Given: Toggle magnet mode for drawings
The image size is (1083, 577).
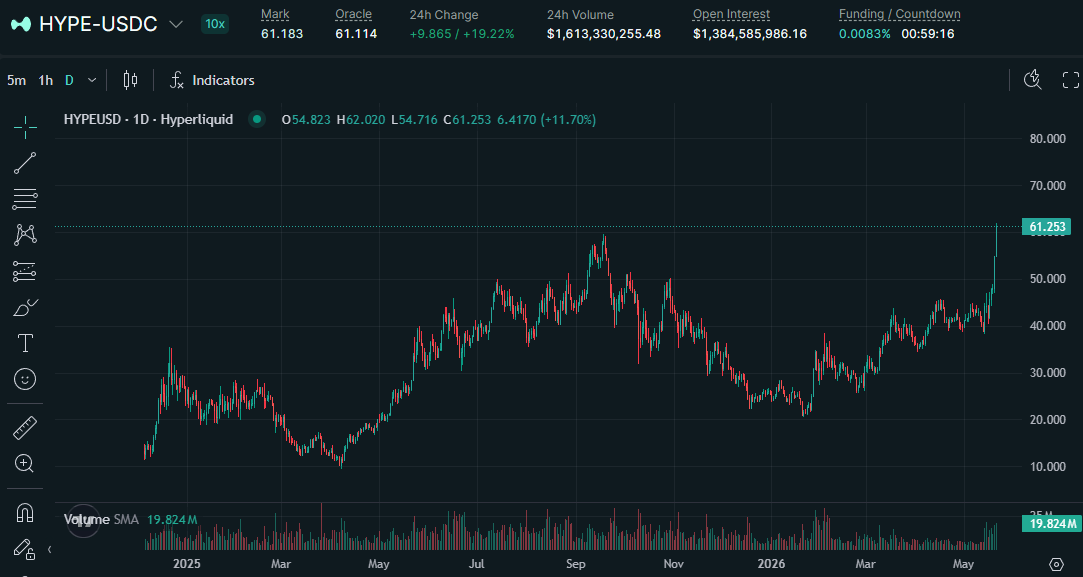Looking at the screenshot, I should 25,513.
